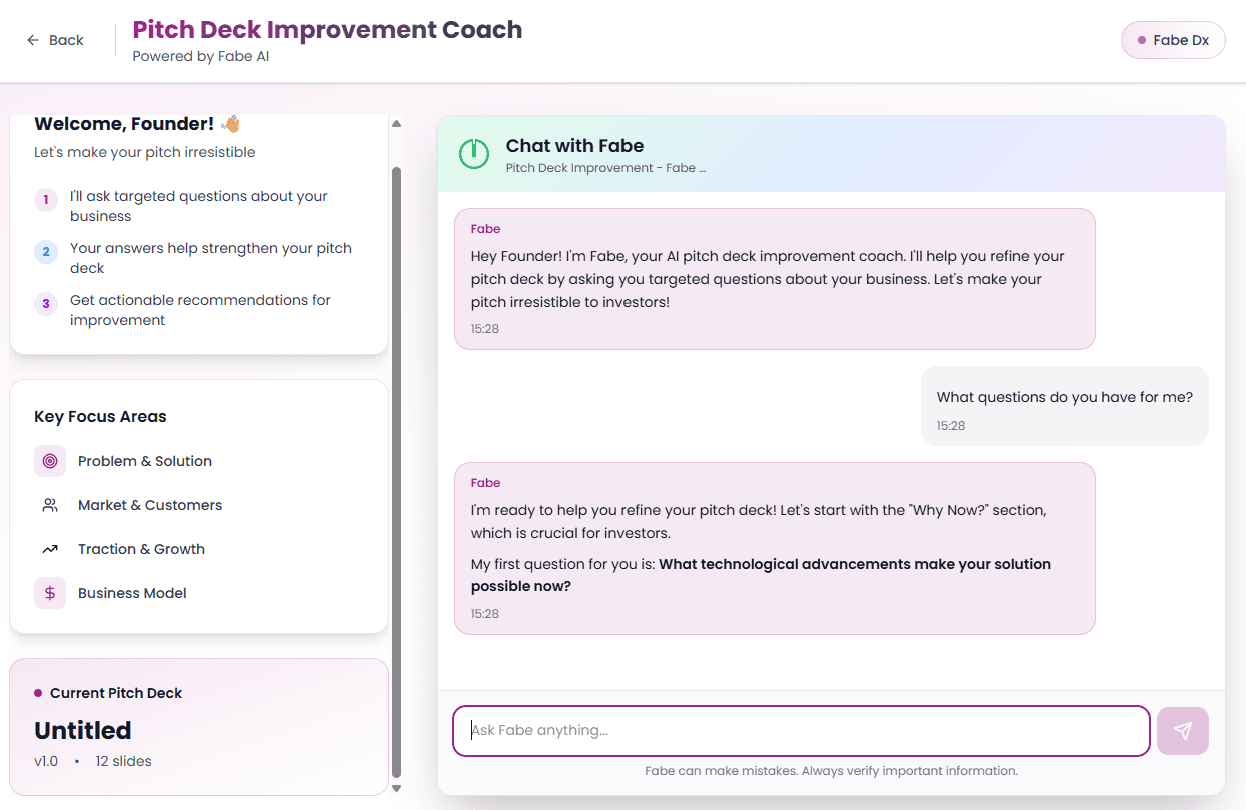
Task: Click the send paper-plane button
Action: coord(1183,731)
